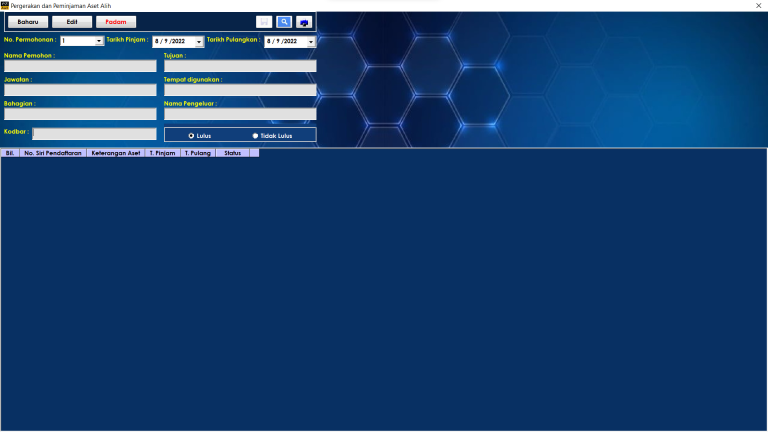
Task: Click the search magnifier icon
Action: (x=284, y=22)
